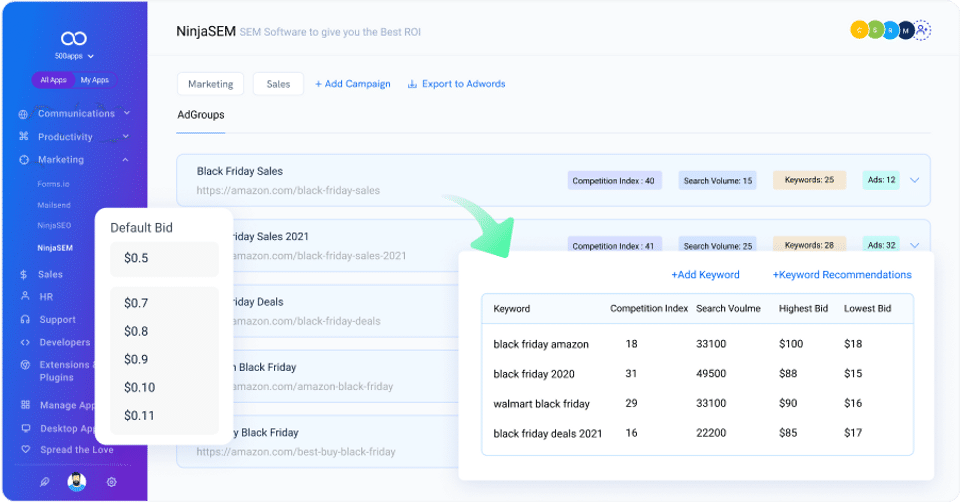This screenshot has width=960, height=502.
Task: Click +Keyword Recommendations link
Action: tap(842, 275)
